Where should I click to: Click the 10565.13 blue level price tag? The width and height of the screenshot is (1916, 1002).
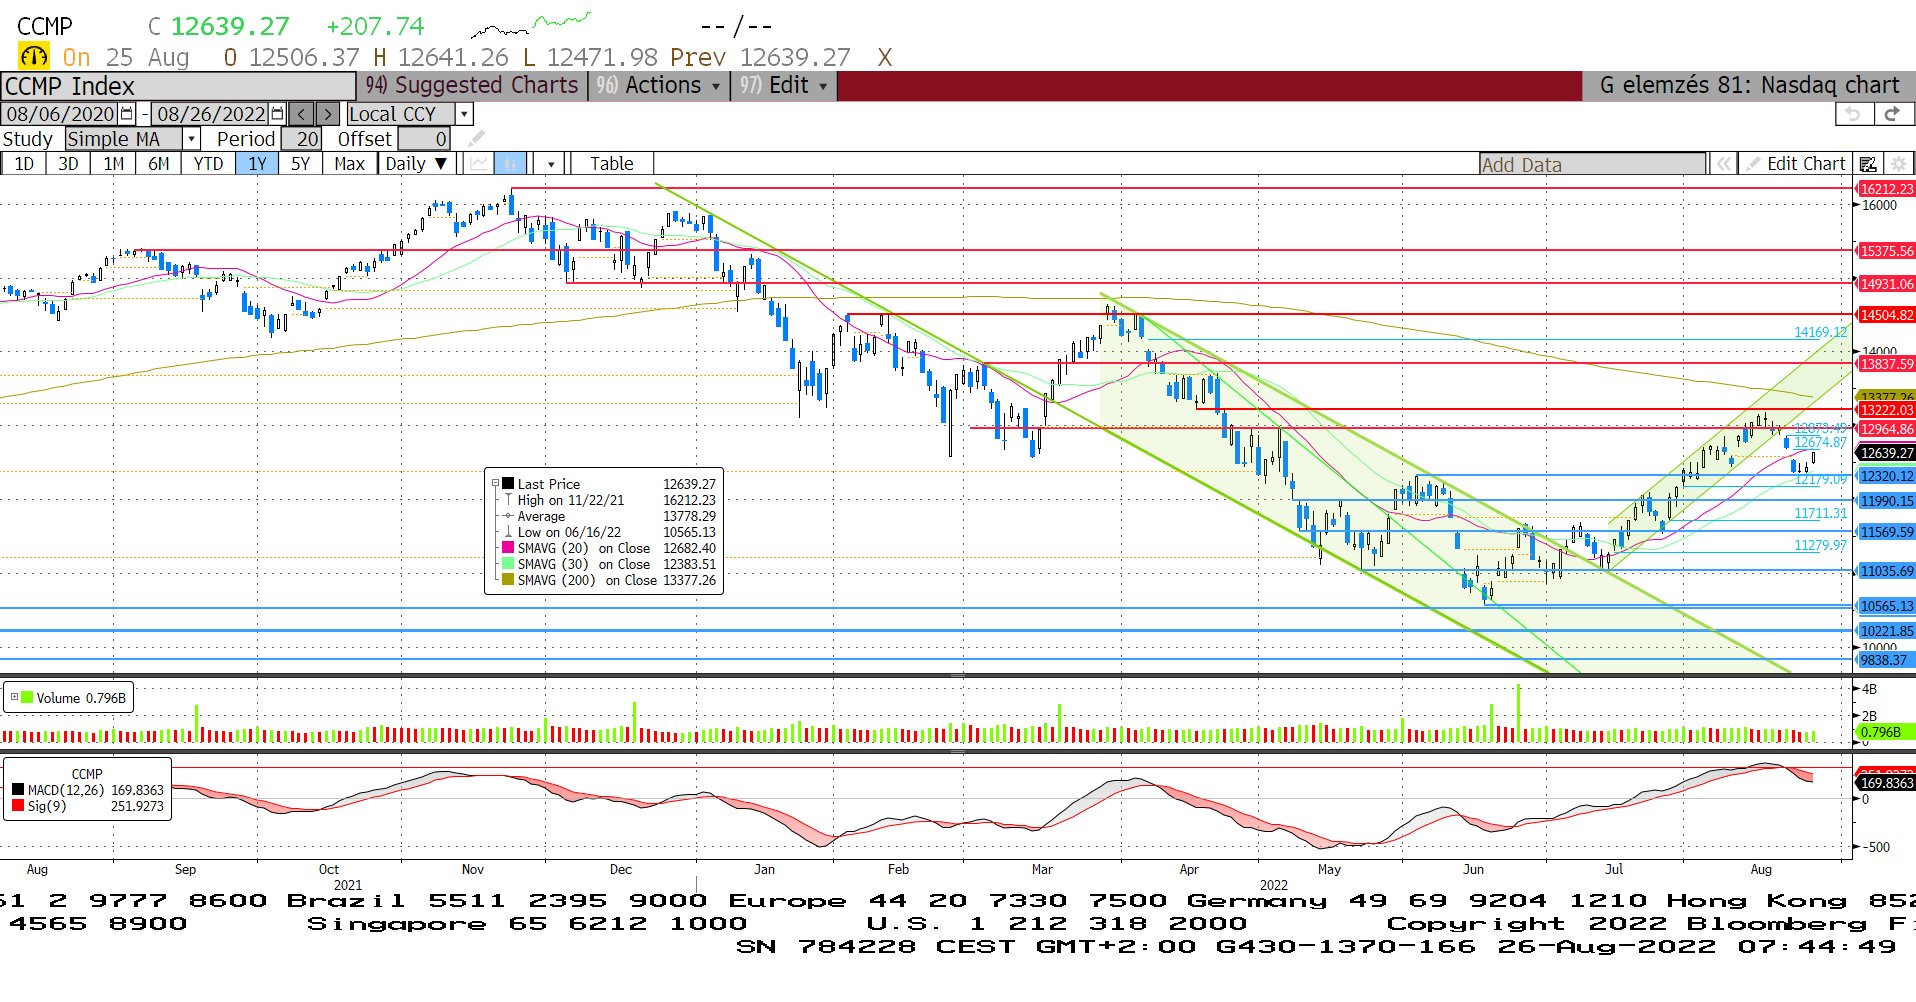pos(1886,606)
